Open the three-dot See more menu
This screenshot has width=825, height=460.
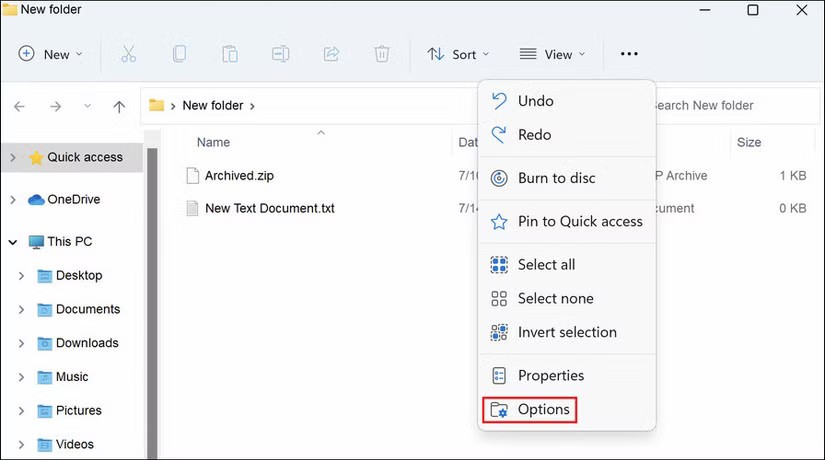[x=629, y=54]
